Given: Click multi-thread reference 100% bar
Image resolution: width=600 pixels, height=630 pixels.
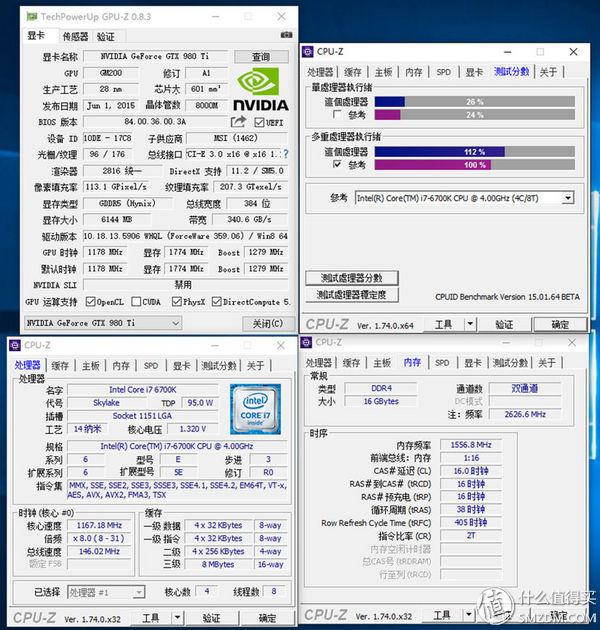Looking at the screenshot, I should [475, 165].
